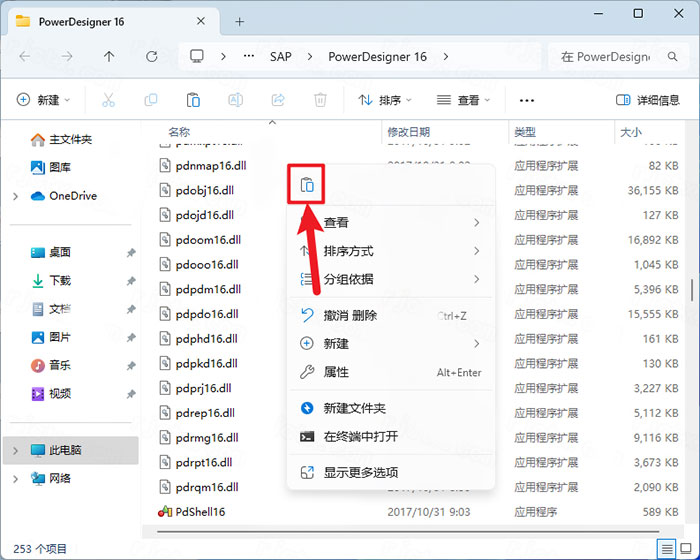
Task: Go back with the back arrow
Action: coord(25,57)
